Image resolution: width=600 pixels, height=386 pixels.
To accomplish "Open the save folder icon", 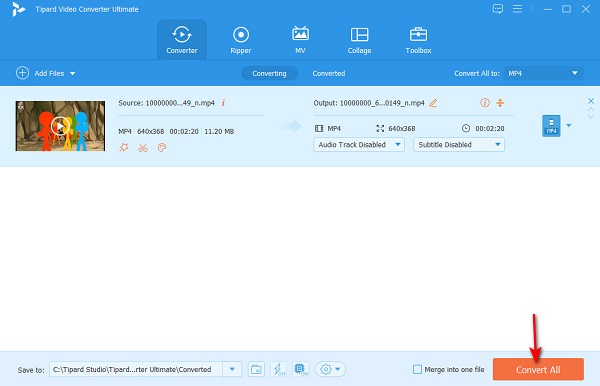I will tap(256, 369).
